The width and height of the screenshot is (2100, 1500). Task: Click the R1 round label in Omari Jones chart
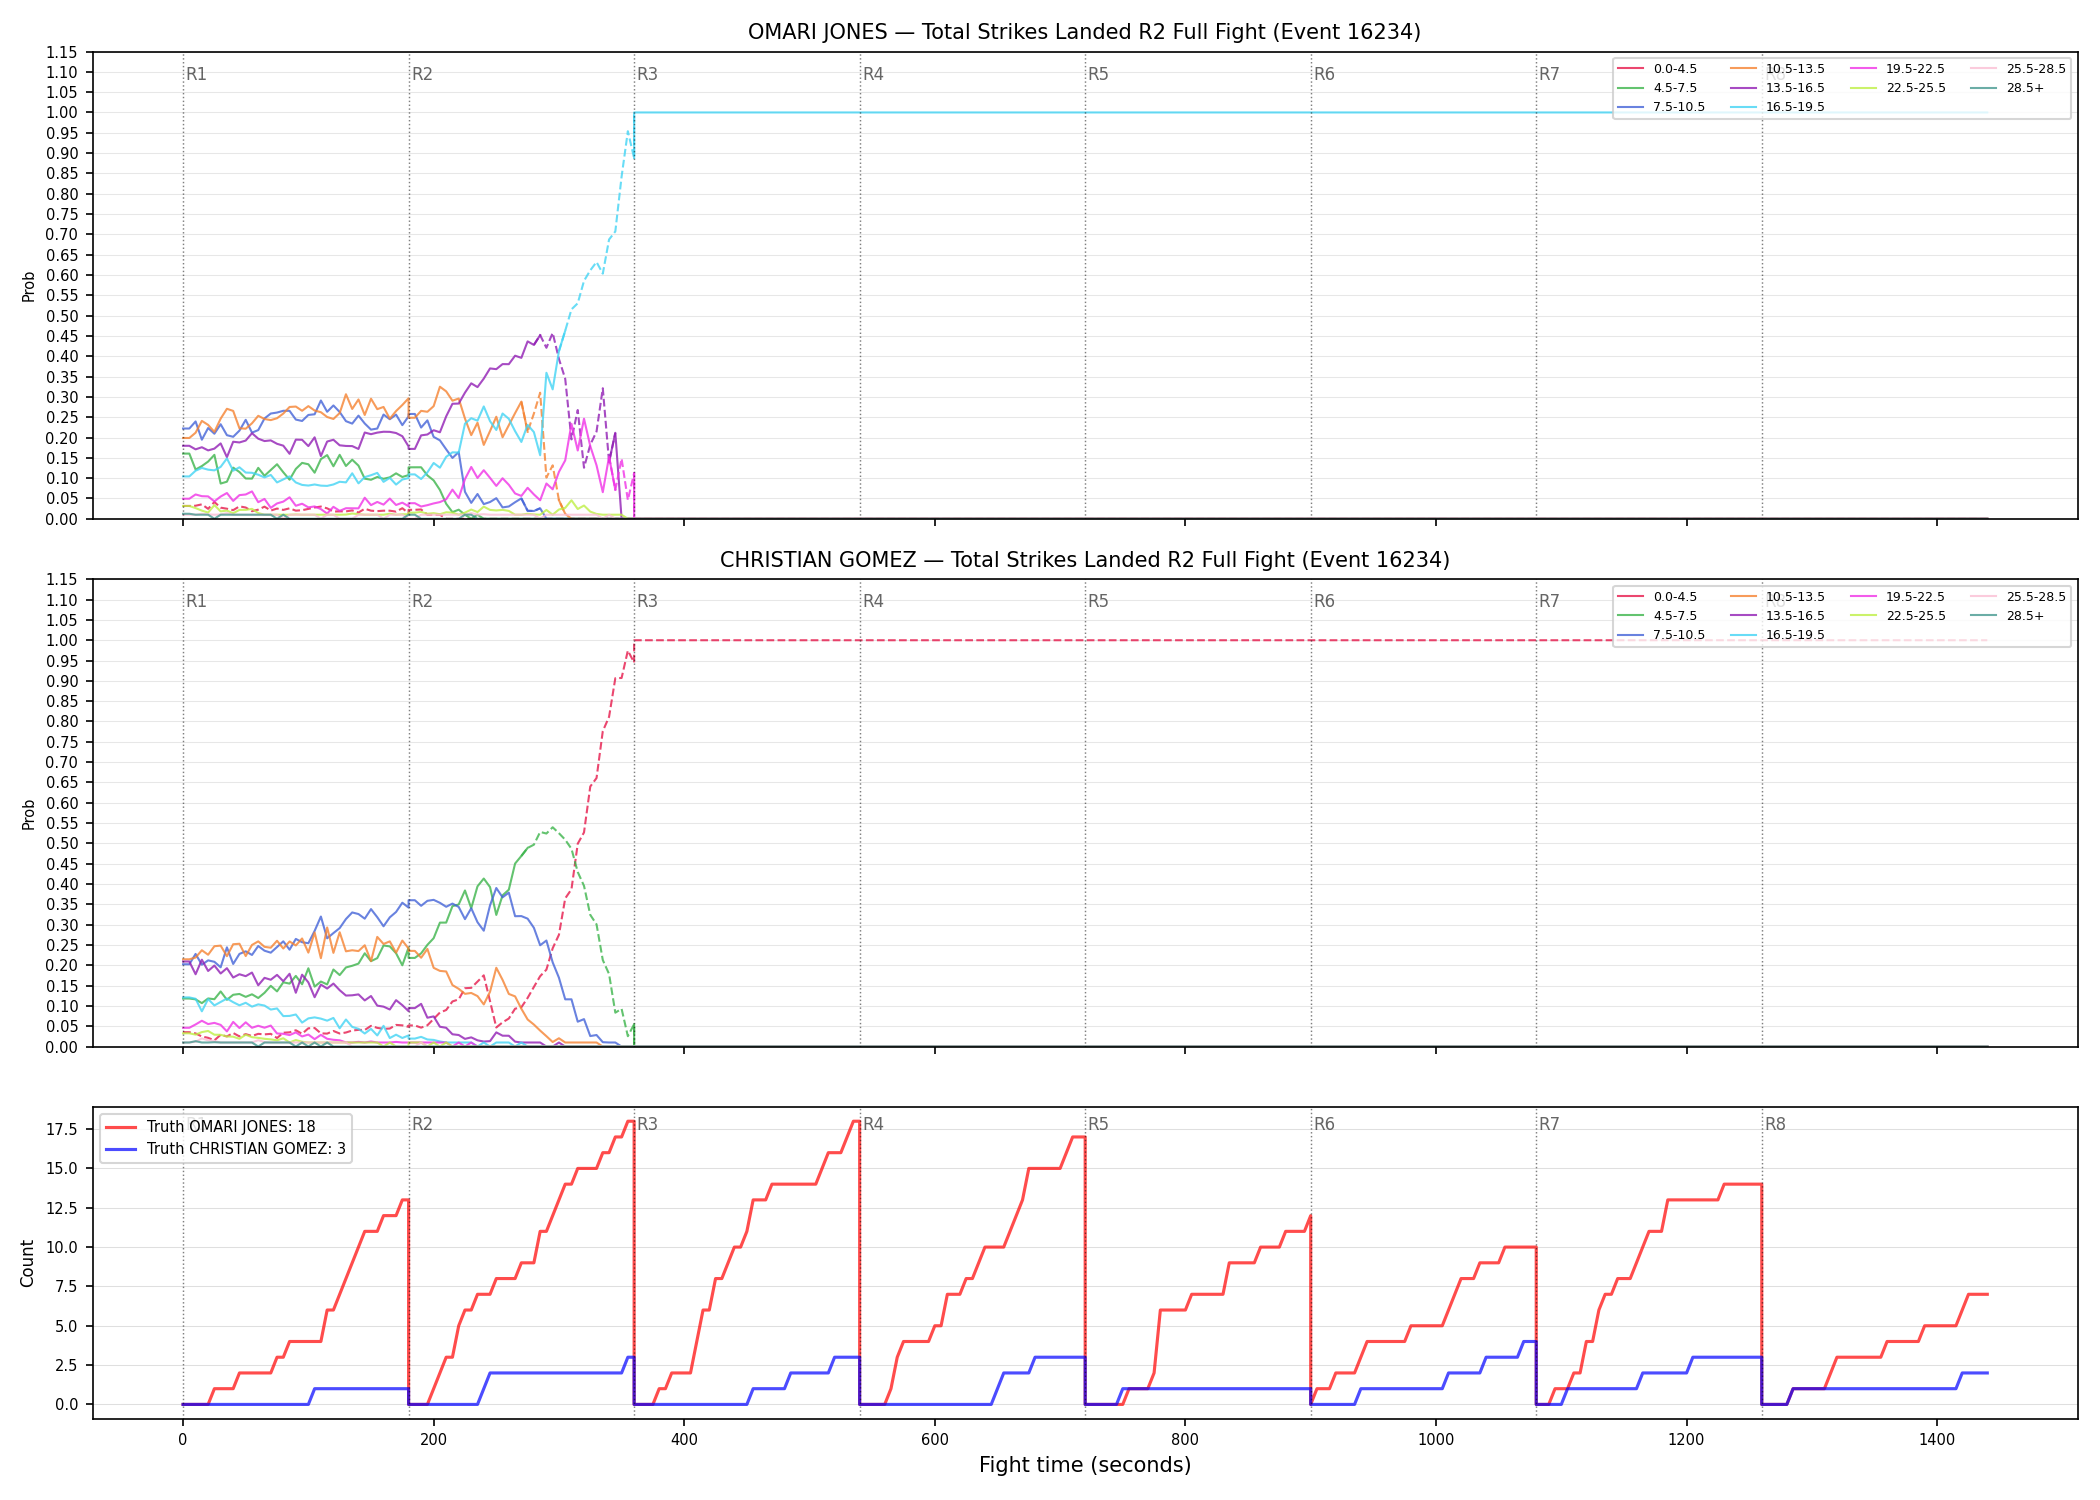(197, 74)
